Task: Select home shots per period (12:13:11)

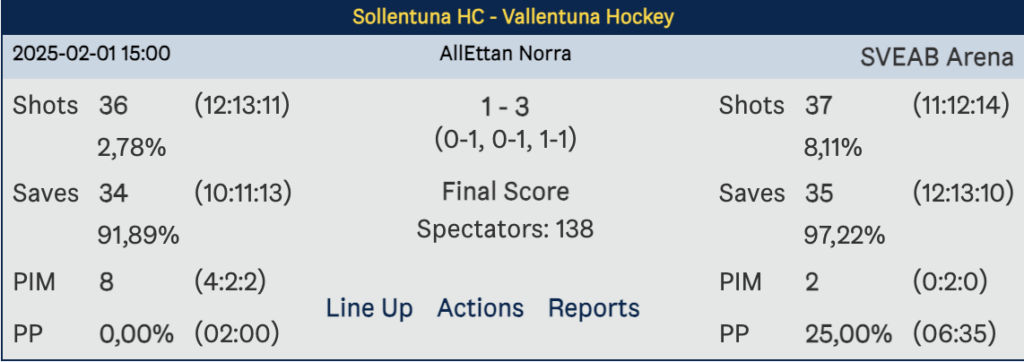Action: 242,105
